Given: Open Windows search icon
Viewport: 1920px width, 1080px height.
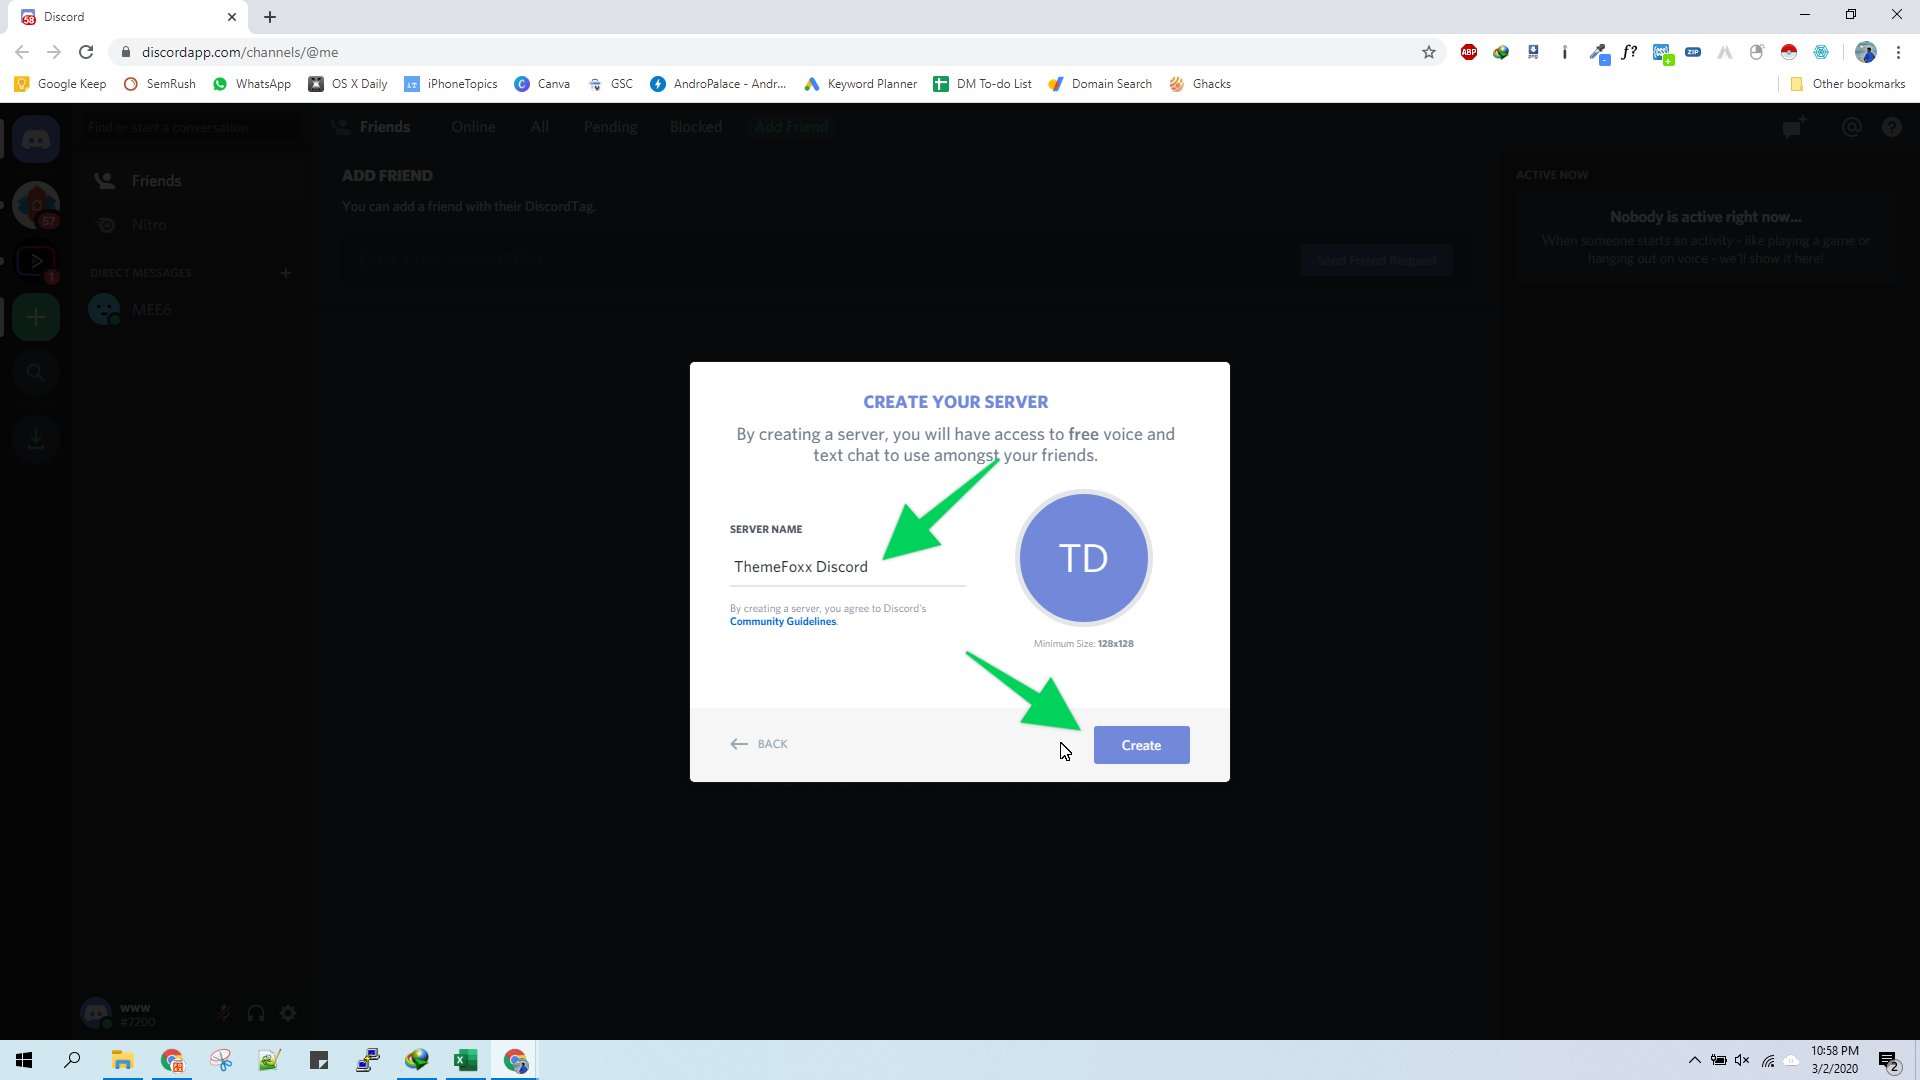Looking at the screenshot, I should coord(72,1060).
